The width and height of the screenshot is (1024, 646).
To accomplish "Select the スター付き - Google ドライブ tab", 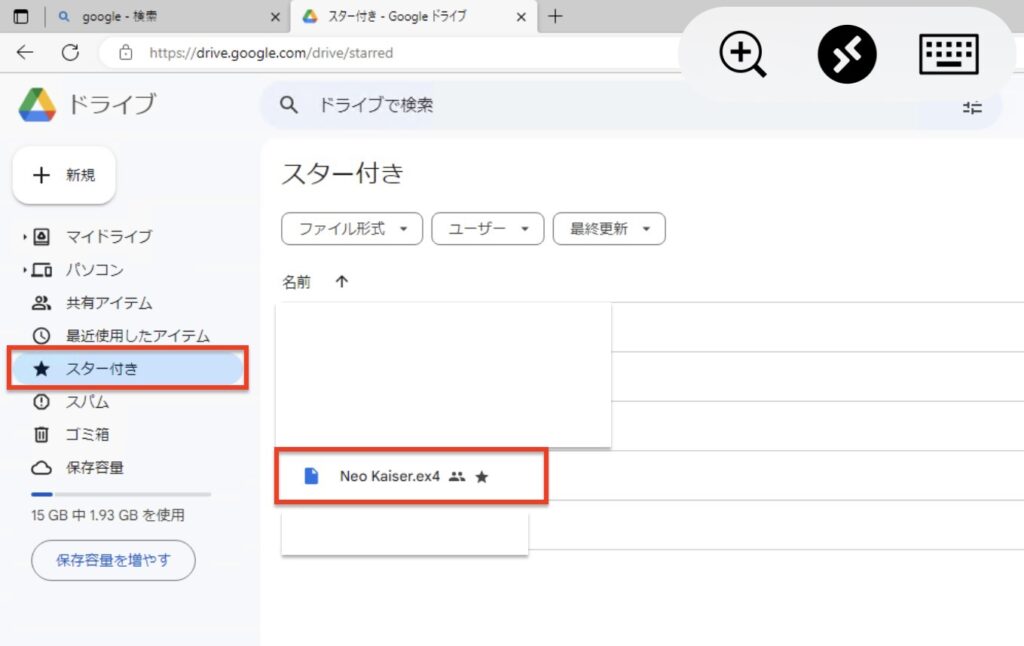I will tap(413, 16).
